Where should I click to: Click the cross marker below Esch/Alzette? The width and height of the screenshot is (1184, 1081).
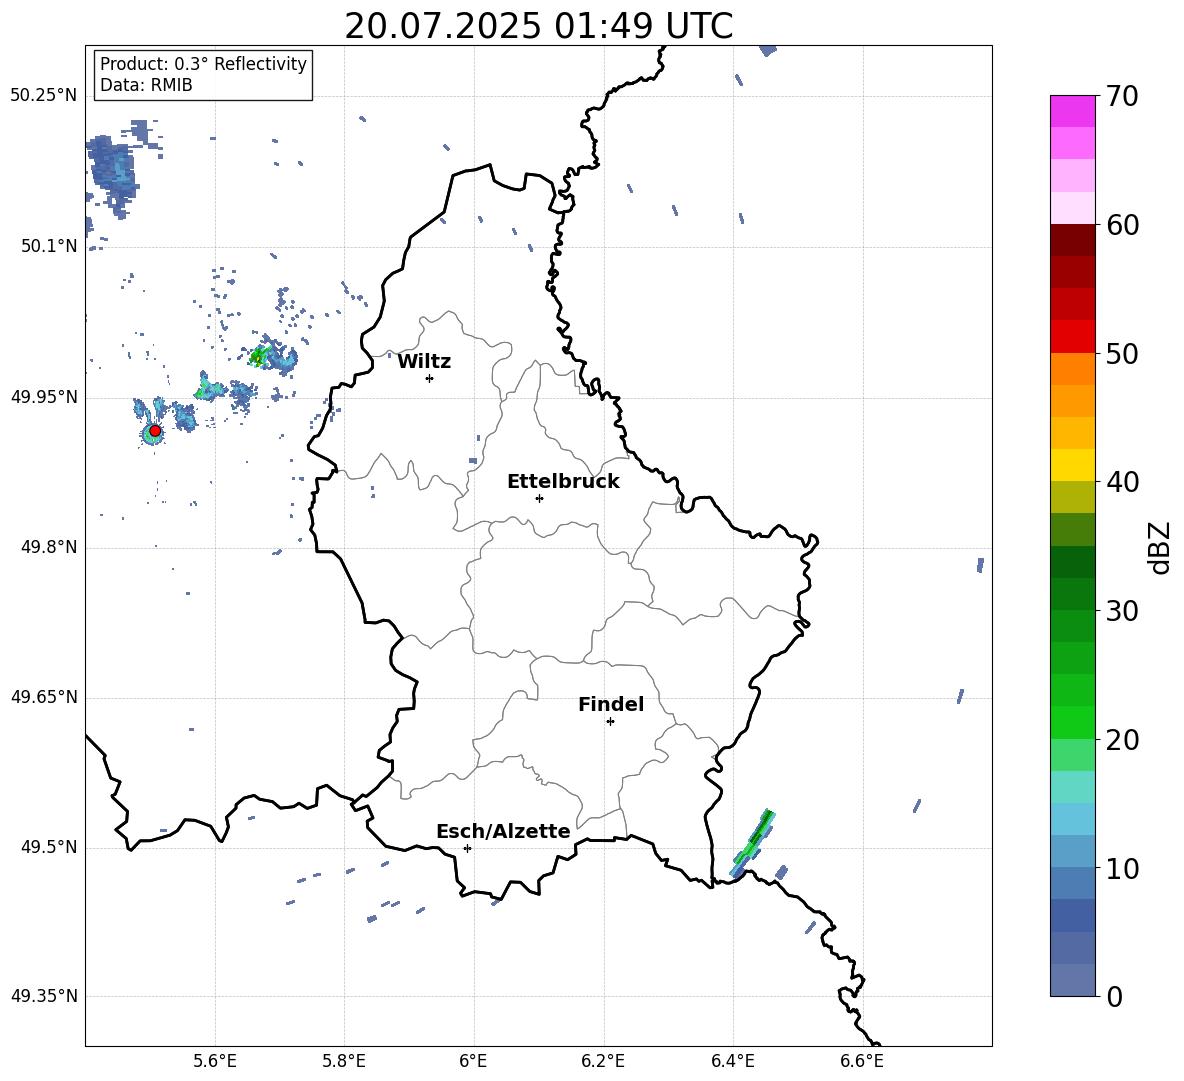467,848
